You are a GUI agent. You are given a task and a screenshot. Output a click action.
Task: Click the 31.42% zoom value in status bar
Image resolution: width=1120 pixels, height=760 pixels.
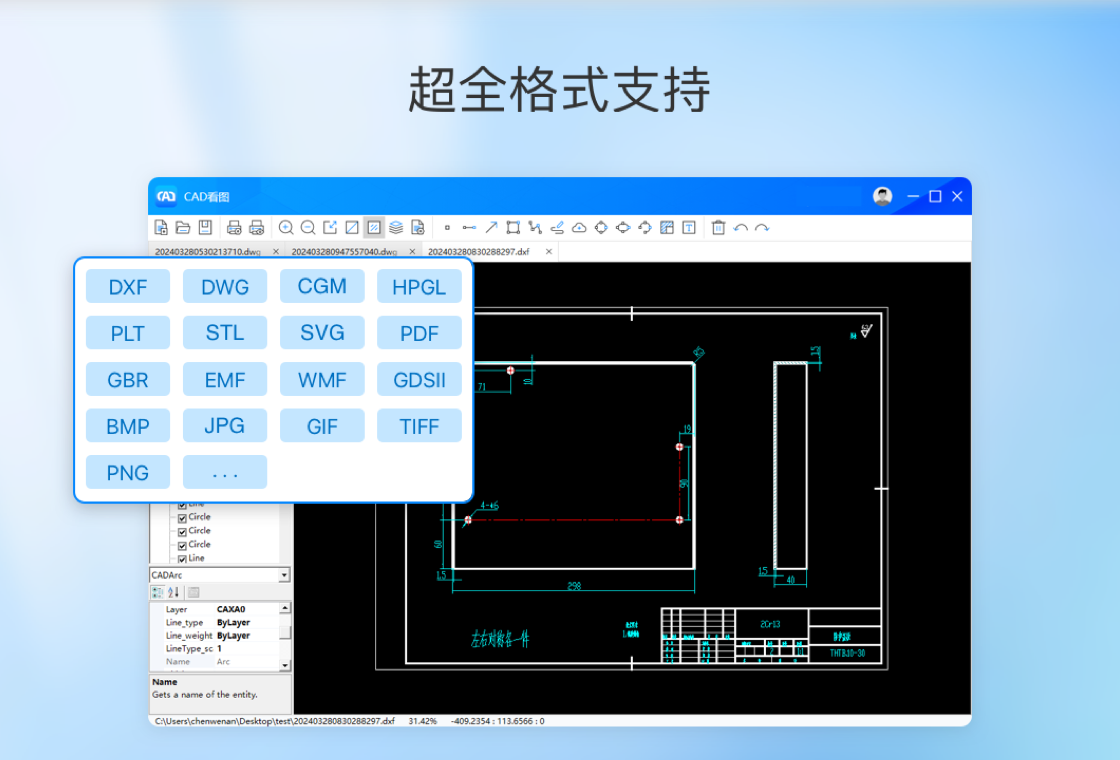422,721
